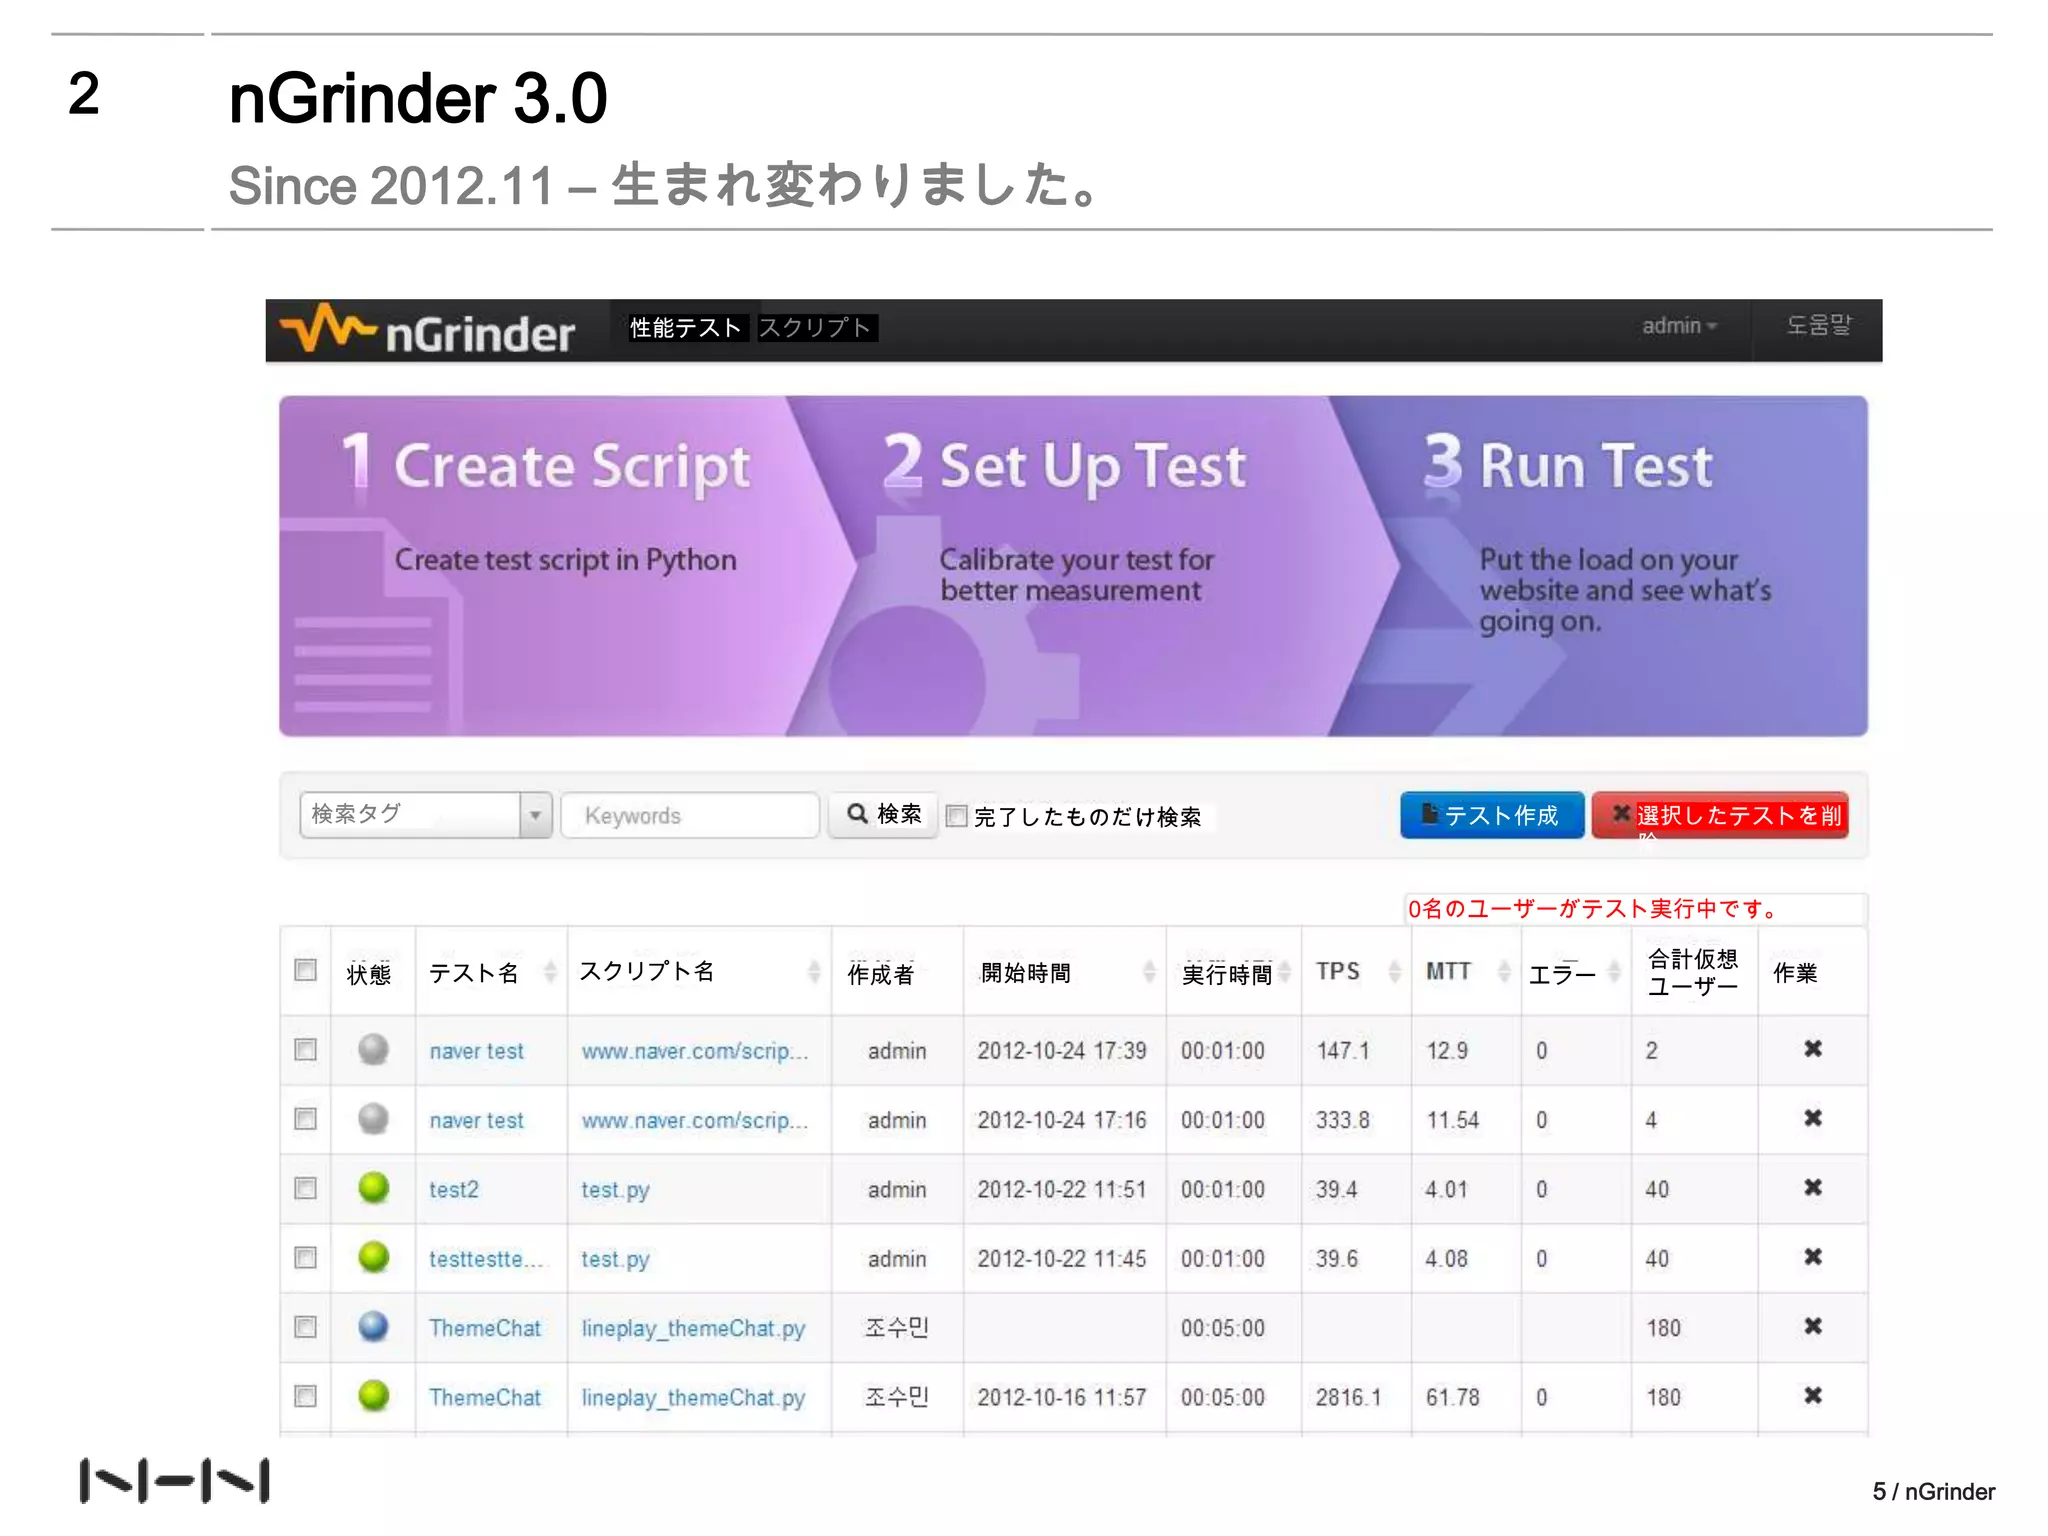Click start time 2012-10-22 11:45
2048x1536 pixels.
point(1062,1259)
